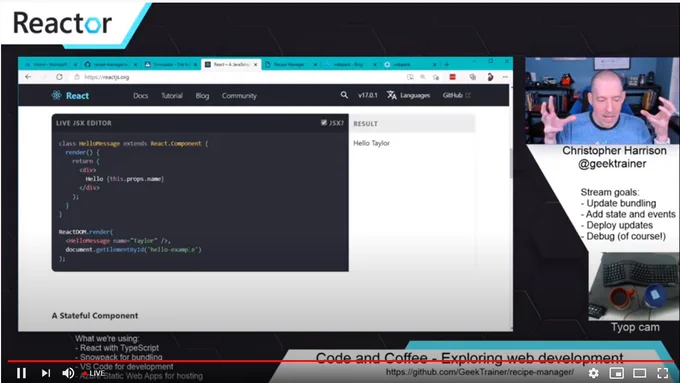Open the Tutorial navigation link
Viewport: 680px width, 383px height.
click(172, 95)
